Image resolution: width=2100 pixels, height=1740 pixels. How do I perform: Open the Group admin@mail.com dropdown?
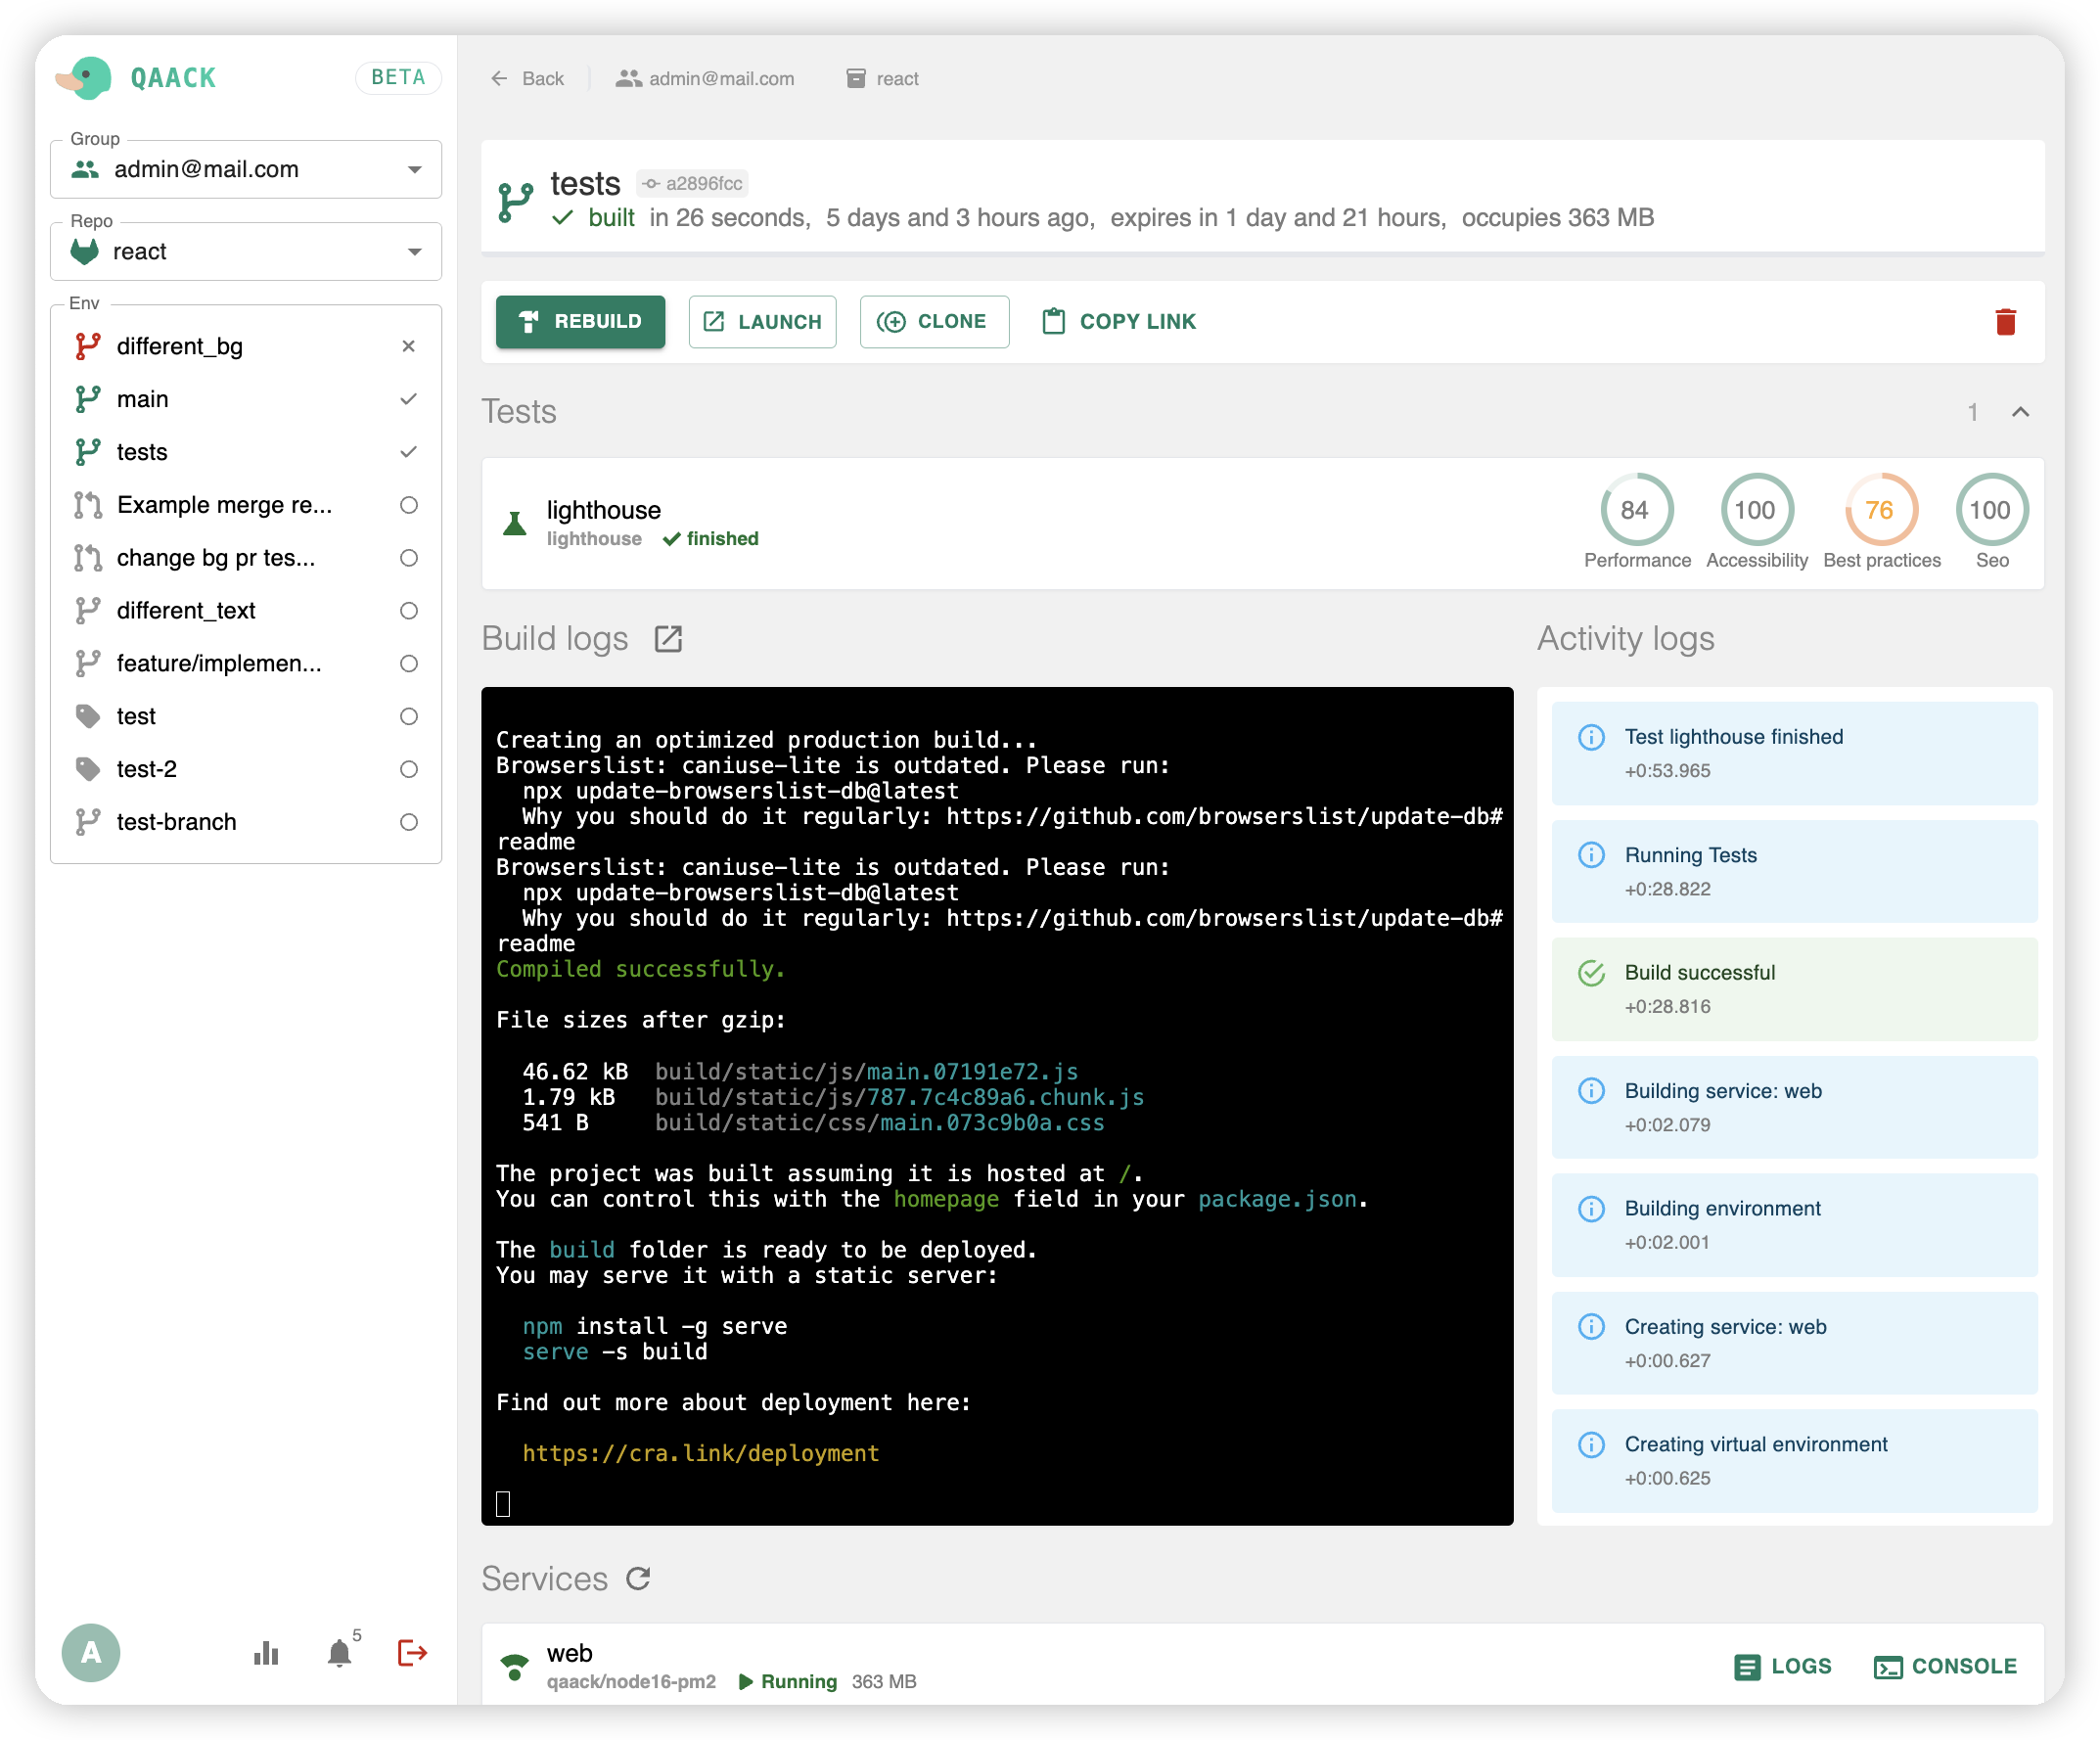pyautogui.click(x=246, y=170)
